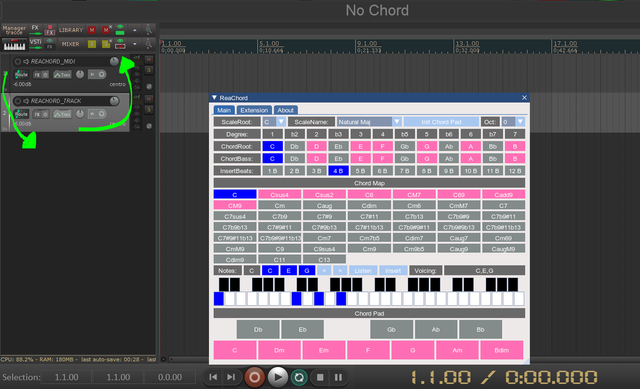Open Route button on REACHORD_TRACK track
The image size is (640, 389).
click(x=21, y=114)
